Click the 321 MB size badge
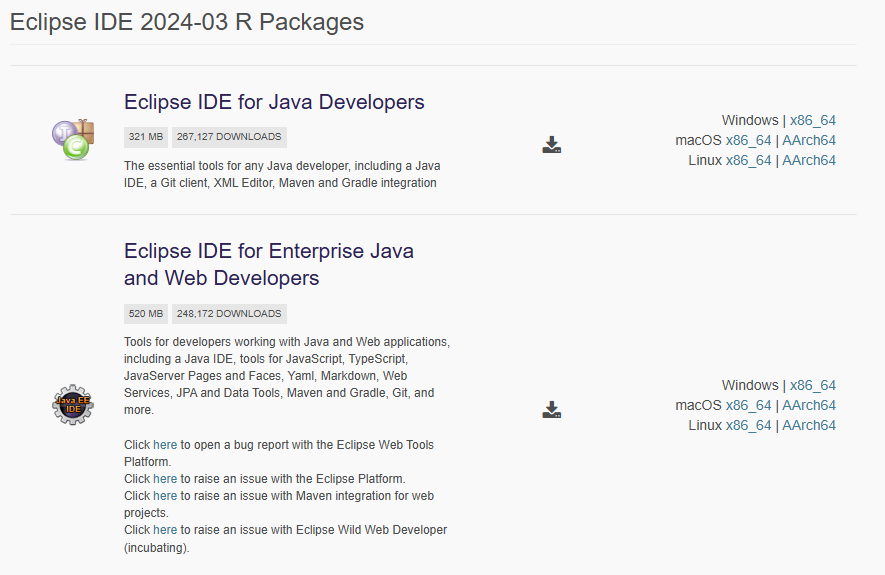 tap(146, 137)
